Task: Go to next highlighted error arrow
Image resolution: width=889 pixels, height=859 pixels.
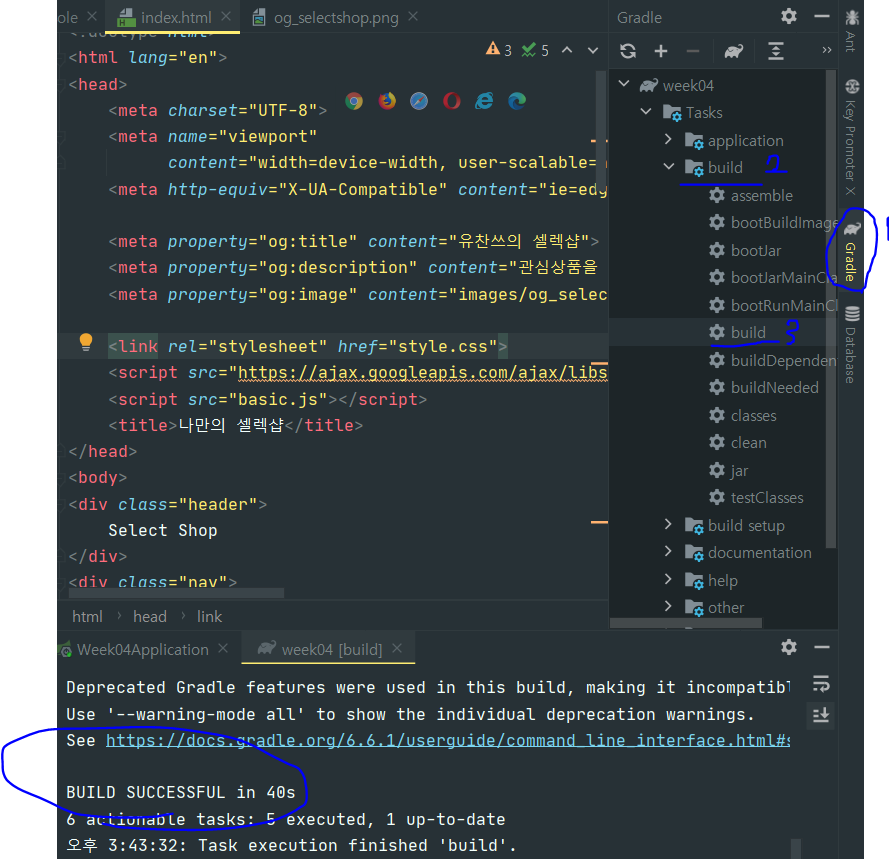Action: point(593,50)
